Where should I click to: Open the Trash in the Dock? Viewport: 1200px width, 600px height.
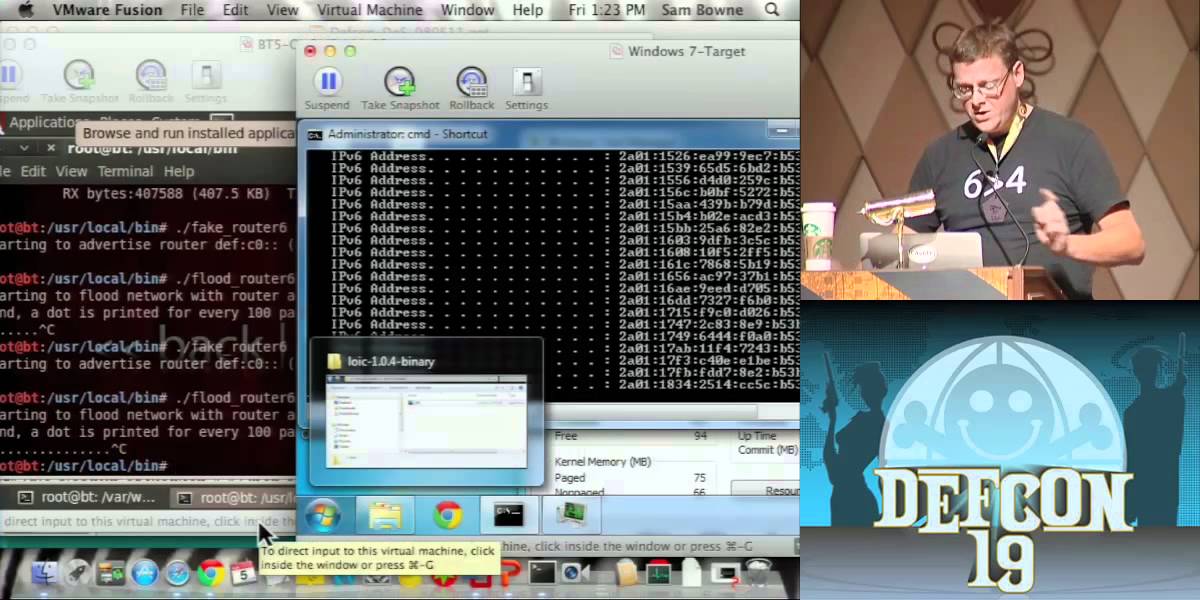758,574
